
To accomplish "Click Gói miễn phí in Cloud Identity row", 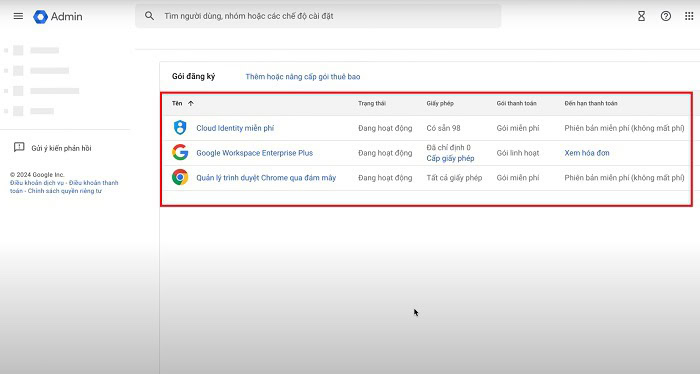I will 518,128.
